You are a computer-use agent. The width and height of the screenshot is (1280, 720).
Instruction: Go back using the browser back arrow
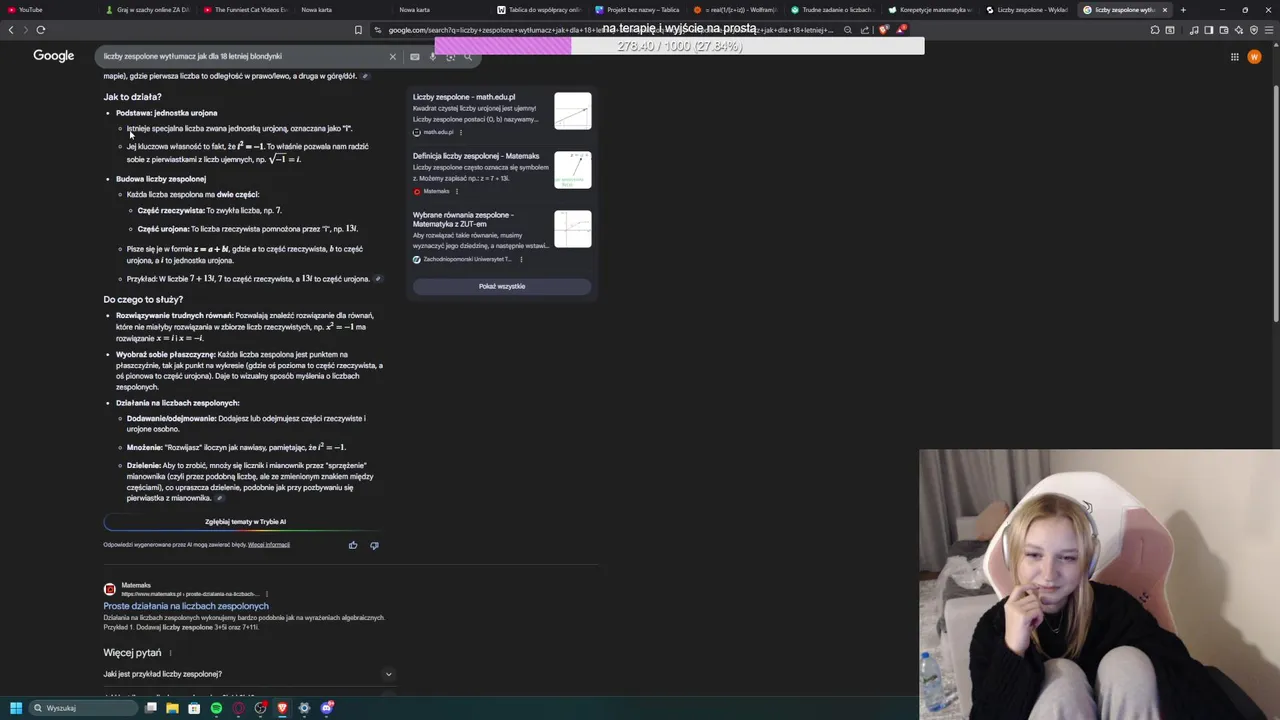[11, 30]
